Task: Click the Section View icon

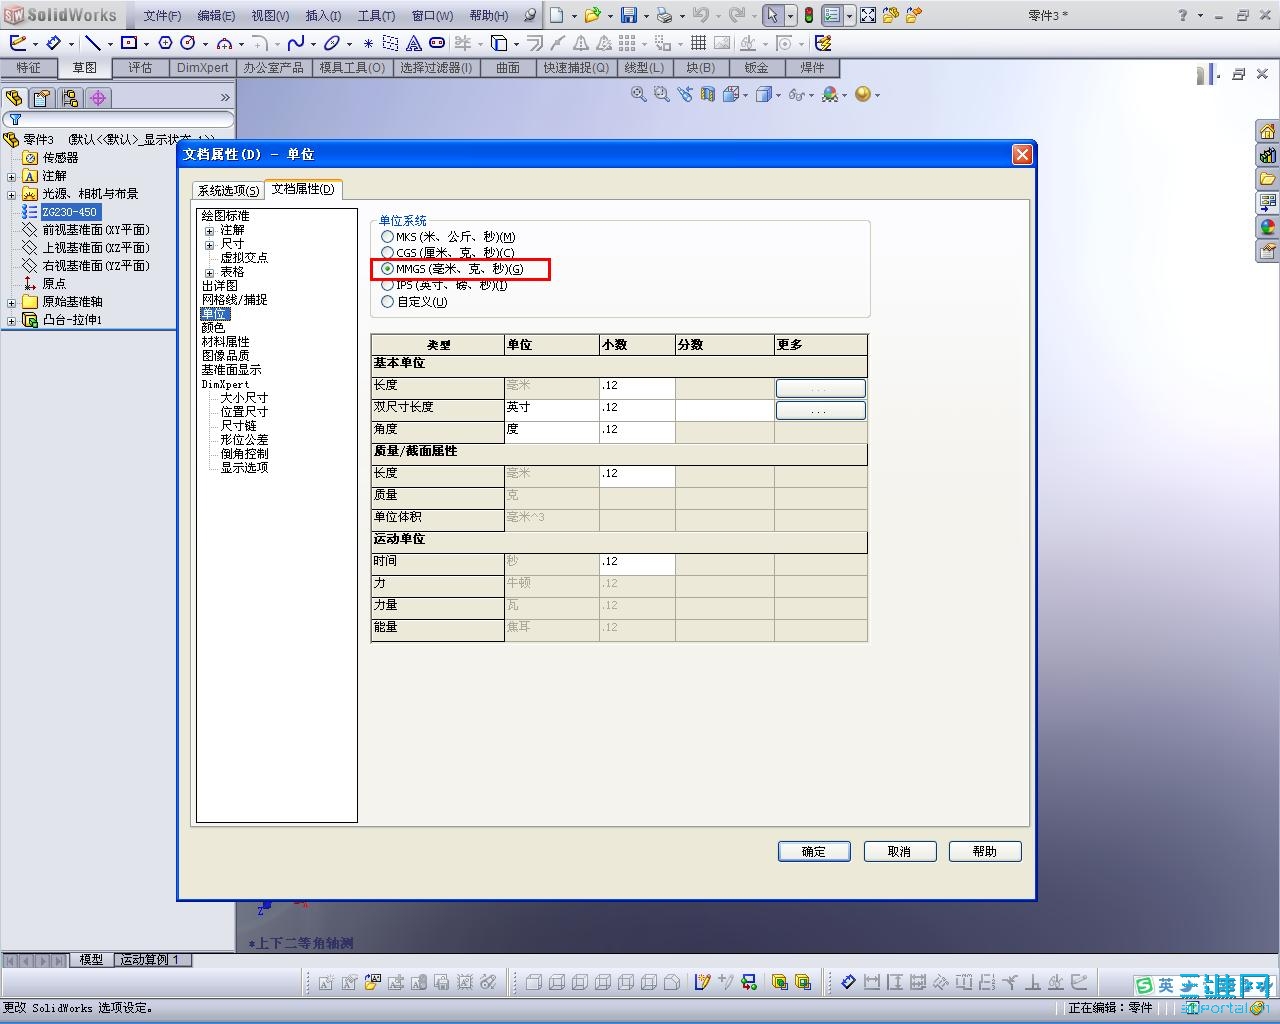Action: click(x=708, y=94)
